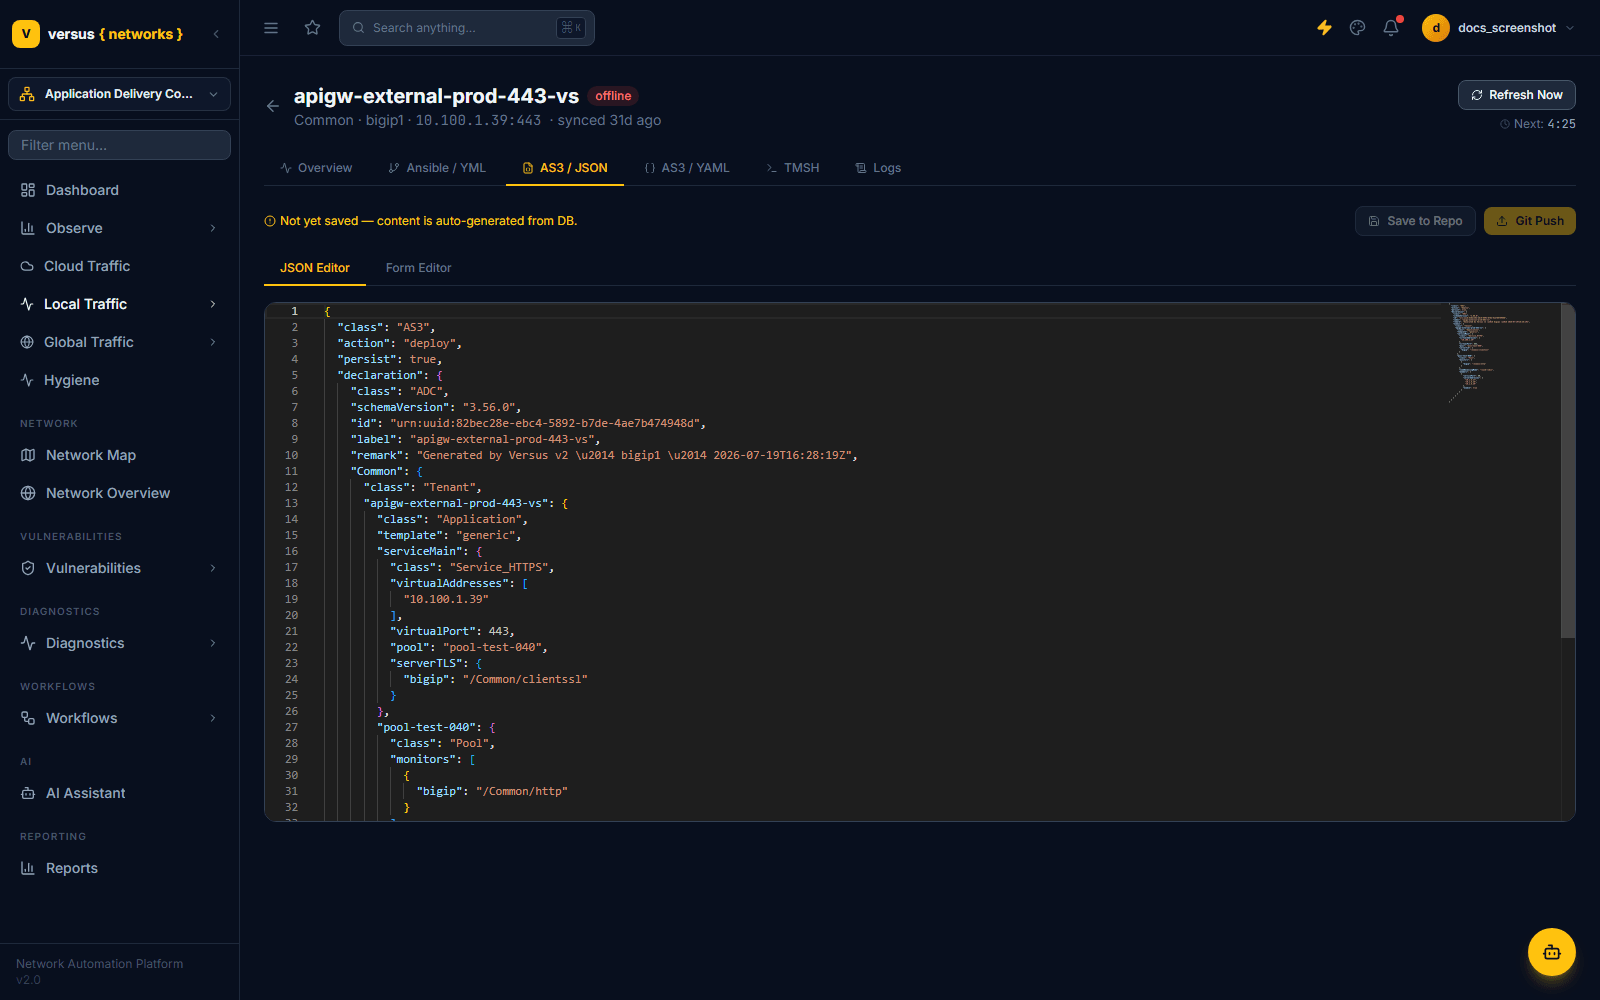This screenshot has width=1600, height=1000.
Task: Click the back arrow beside the title
Action: coord(273,106)
